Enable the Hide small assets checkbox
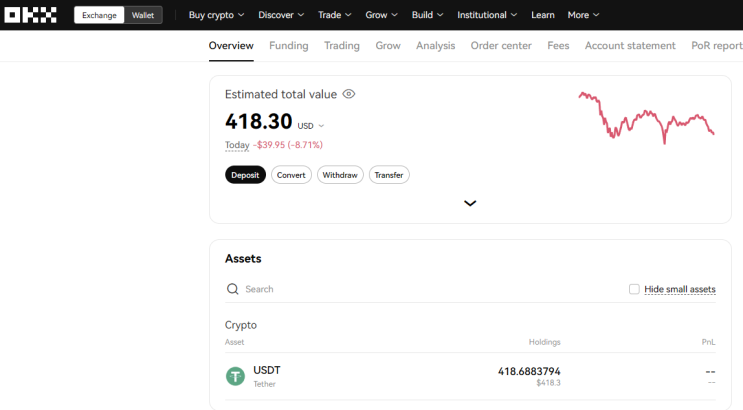743x410 pixels. pos(634,289)
